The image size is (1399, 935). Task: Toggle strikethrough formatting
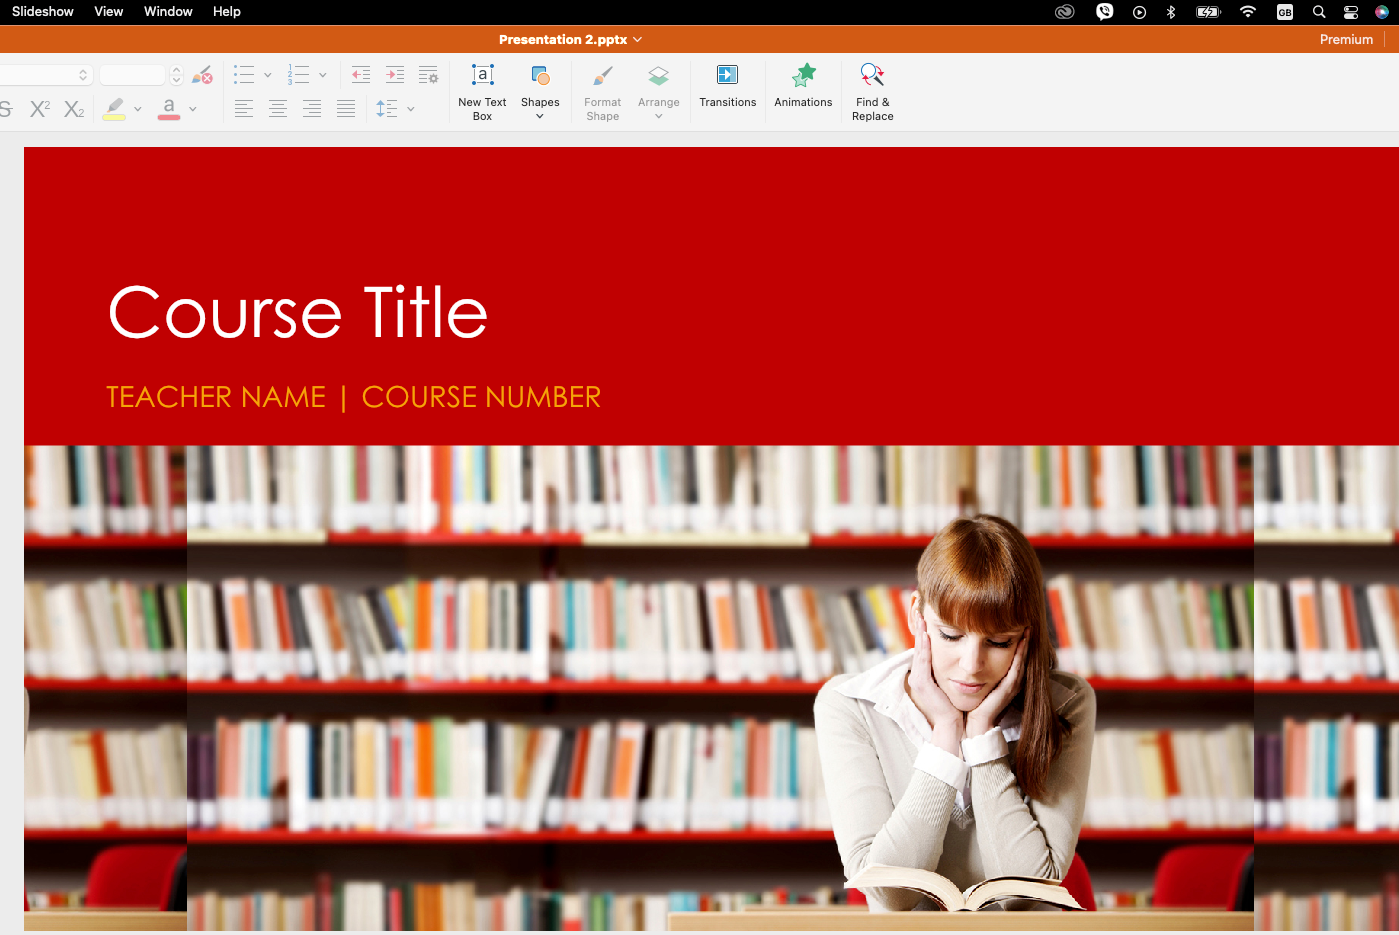(x=5, y=109)
